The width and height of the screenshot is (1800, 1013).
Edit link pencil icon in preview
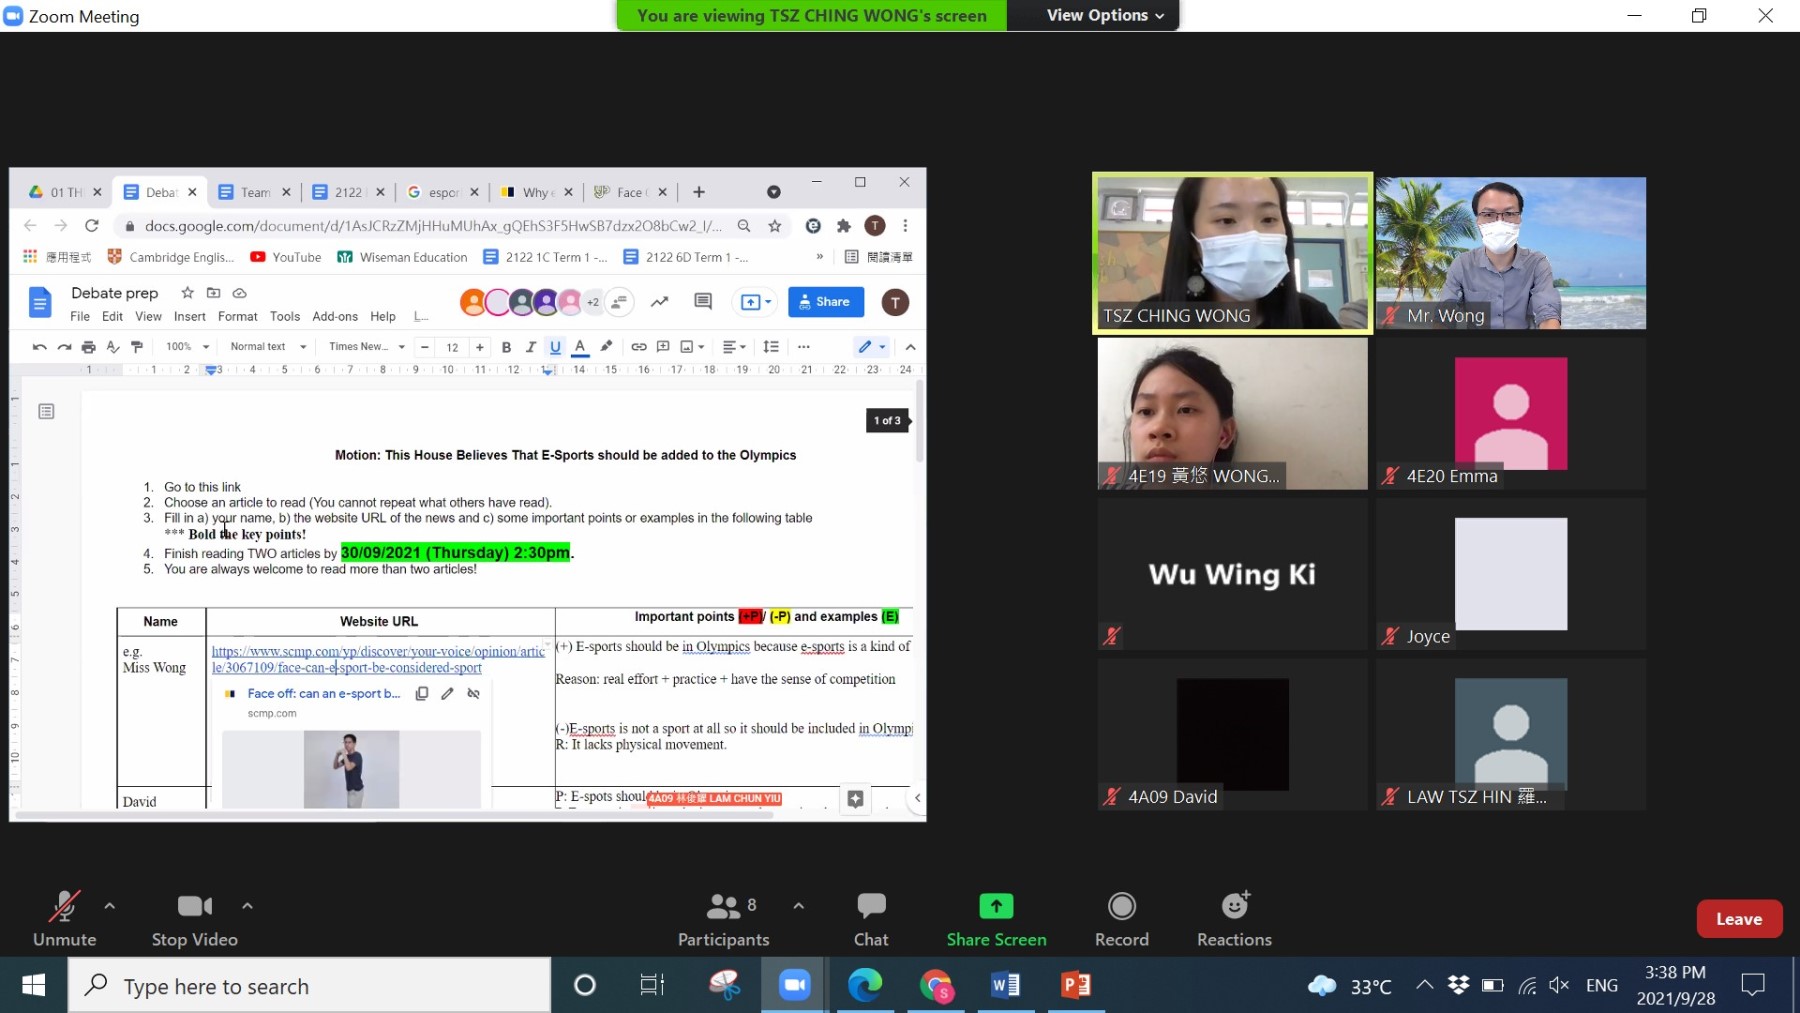point(447,693)
